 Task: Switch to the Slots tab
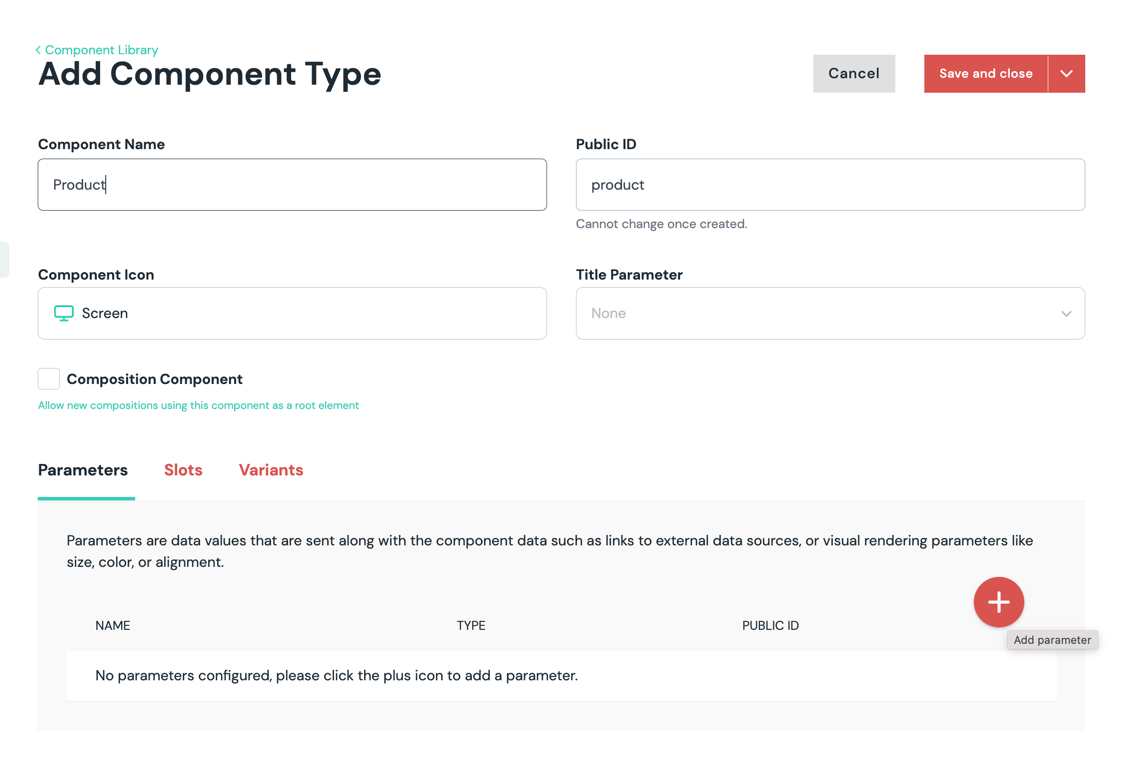(x=183, y=470)
